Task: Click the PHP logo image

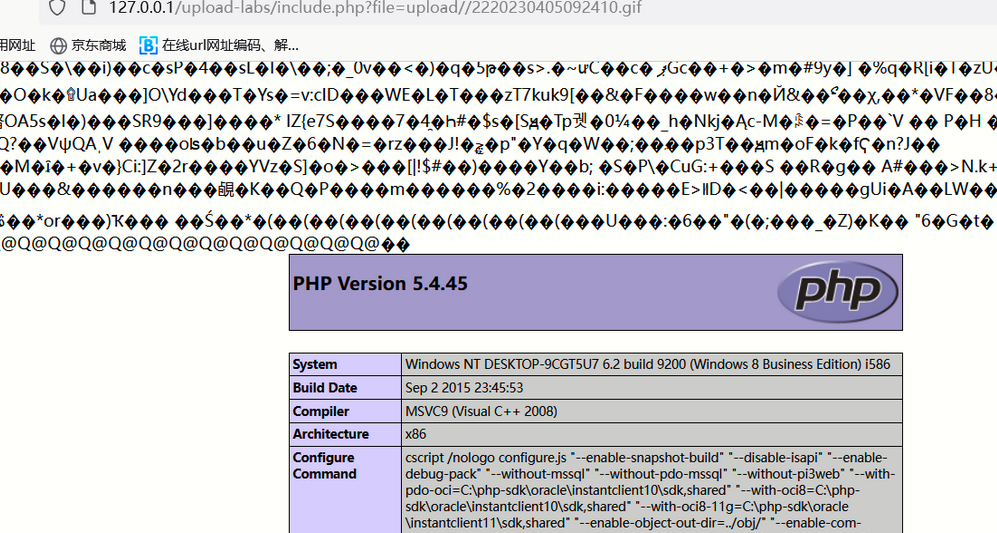Action: pyautogui.click(x=838, y=291)
